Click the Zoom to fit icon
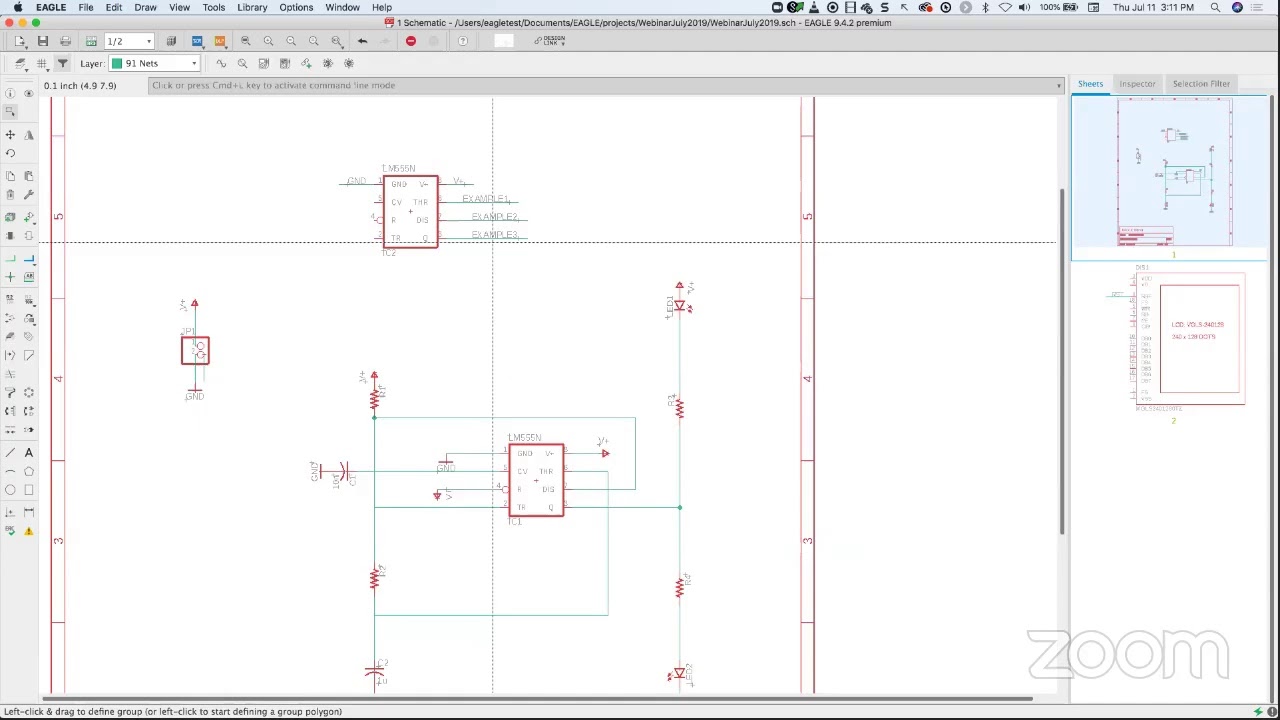The image size is (1280, 720). (246, 41)
